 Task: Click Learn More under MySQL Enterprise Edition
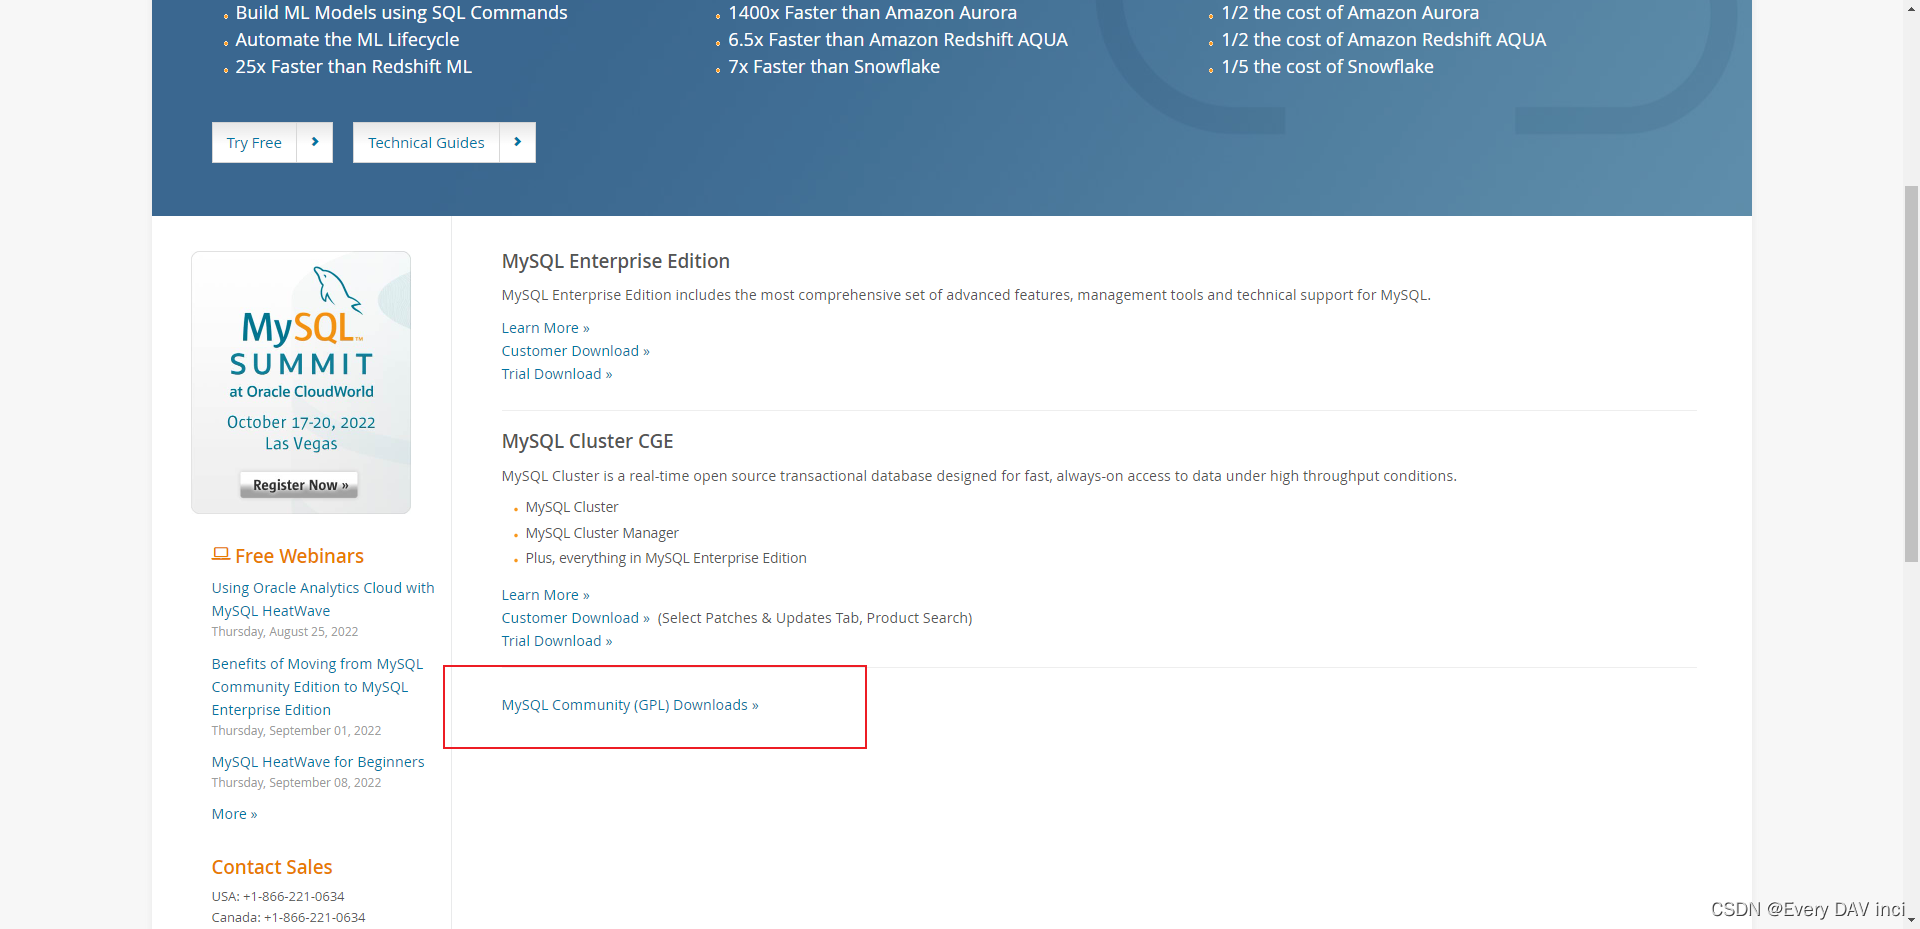pos(546,328)
